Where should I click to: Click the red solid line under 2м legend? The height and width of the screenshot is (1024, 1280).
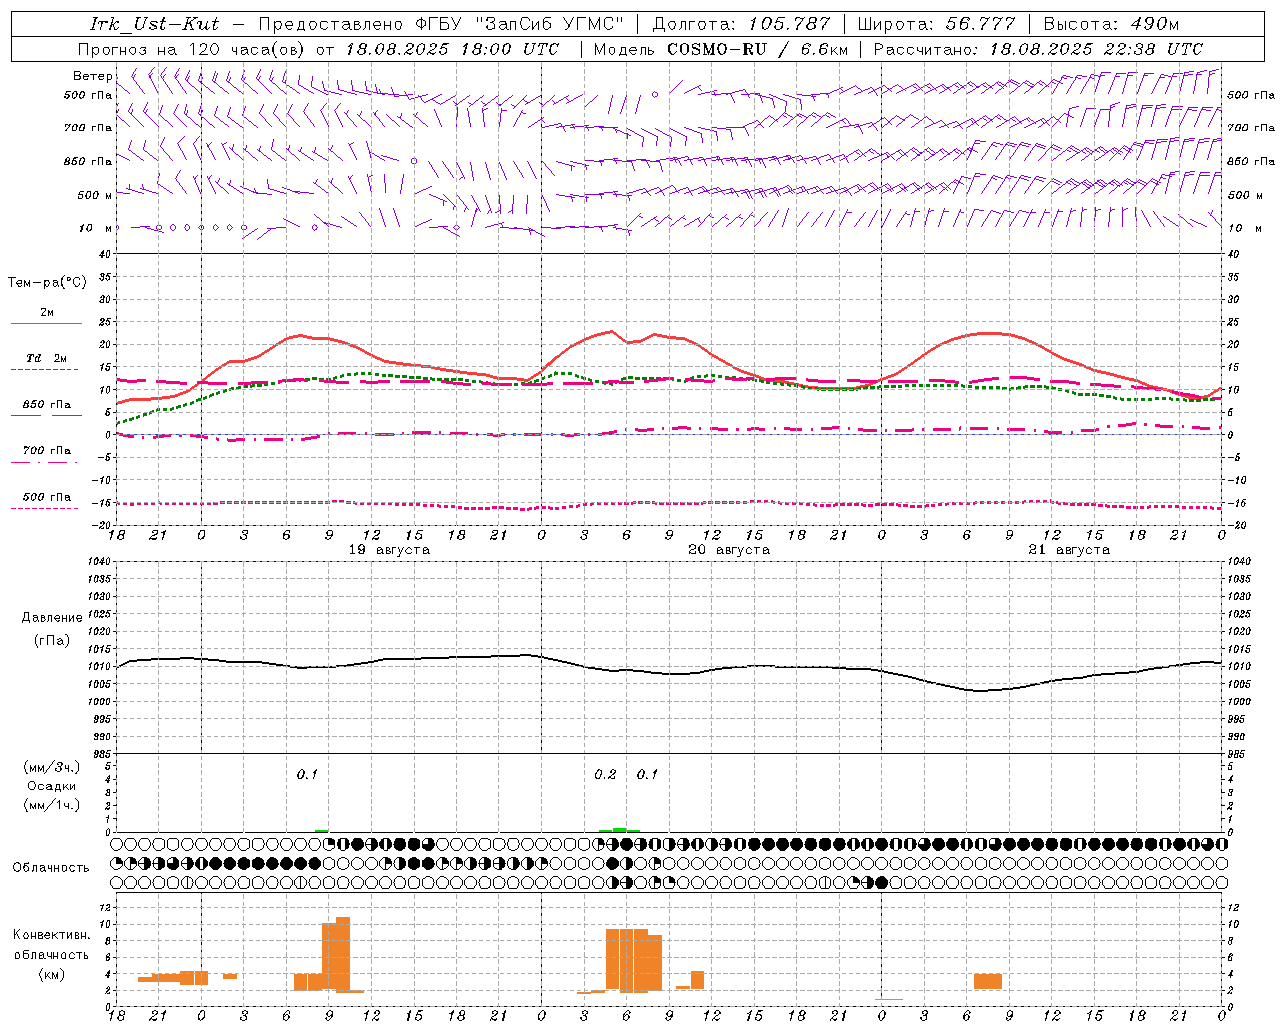pyautogui.click(x=47, y=323)
